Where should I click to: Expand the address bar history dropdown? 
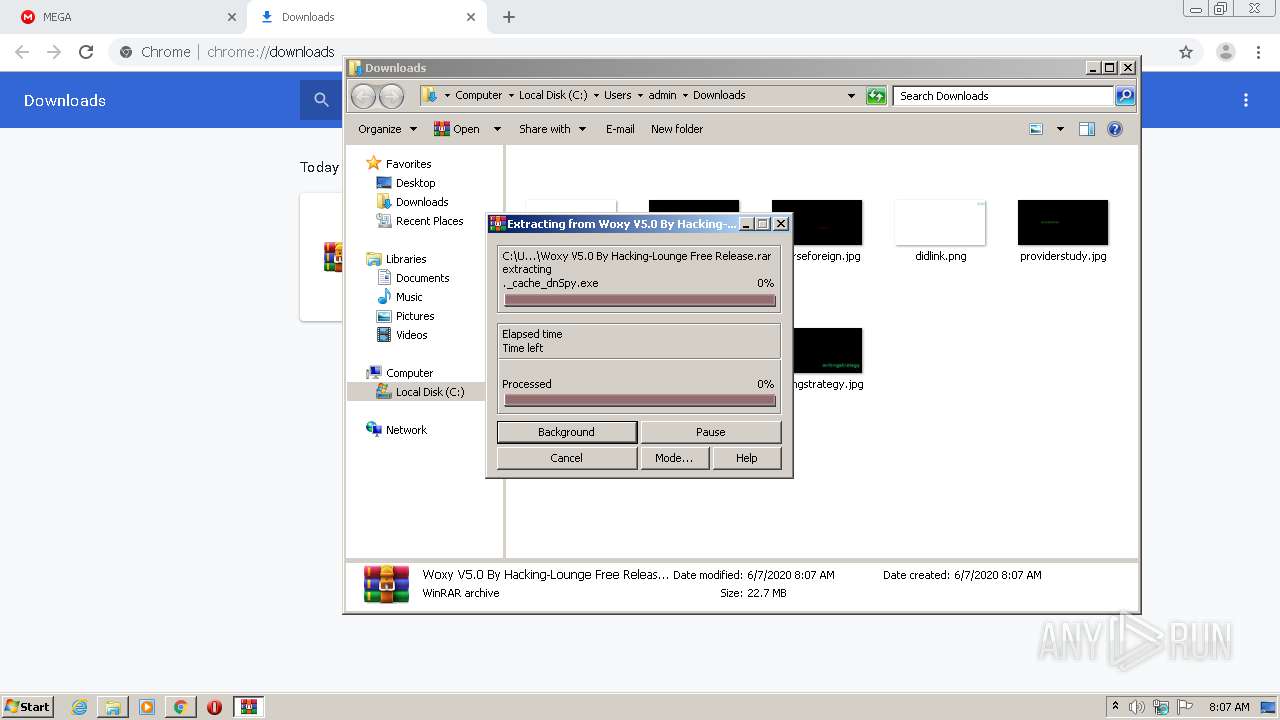coord(851,96)
